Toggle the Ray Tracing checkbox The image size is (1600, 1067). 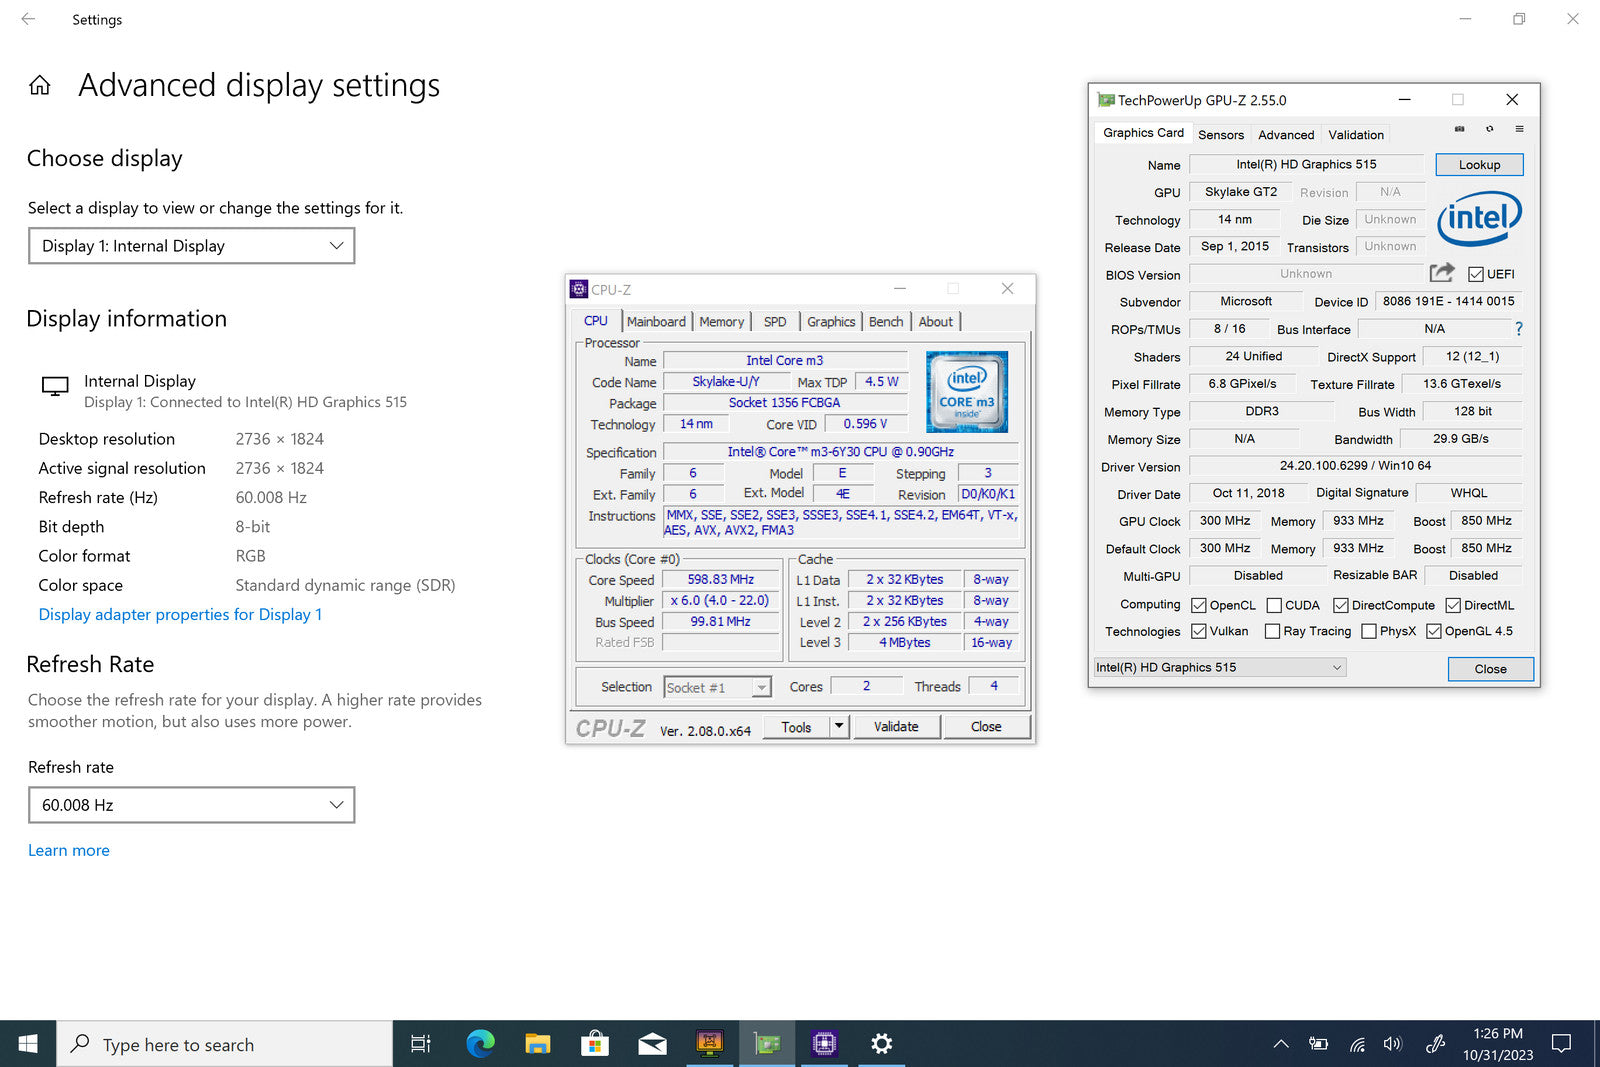[x=1272, y=631]
